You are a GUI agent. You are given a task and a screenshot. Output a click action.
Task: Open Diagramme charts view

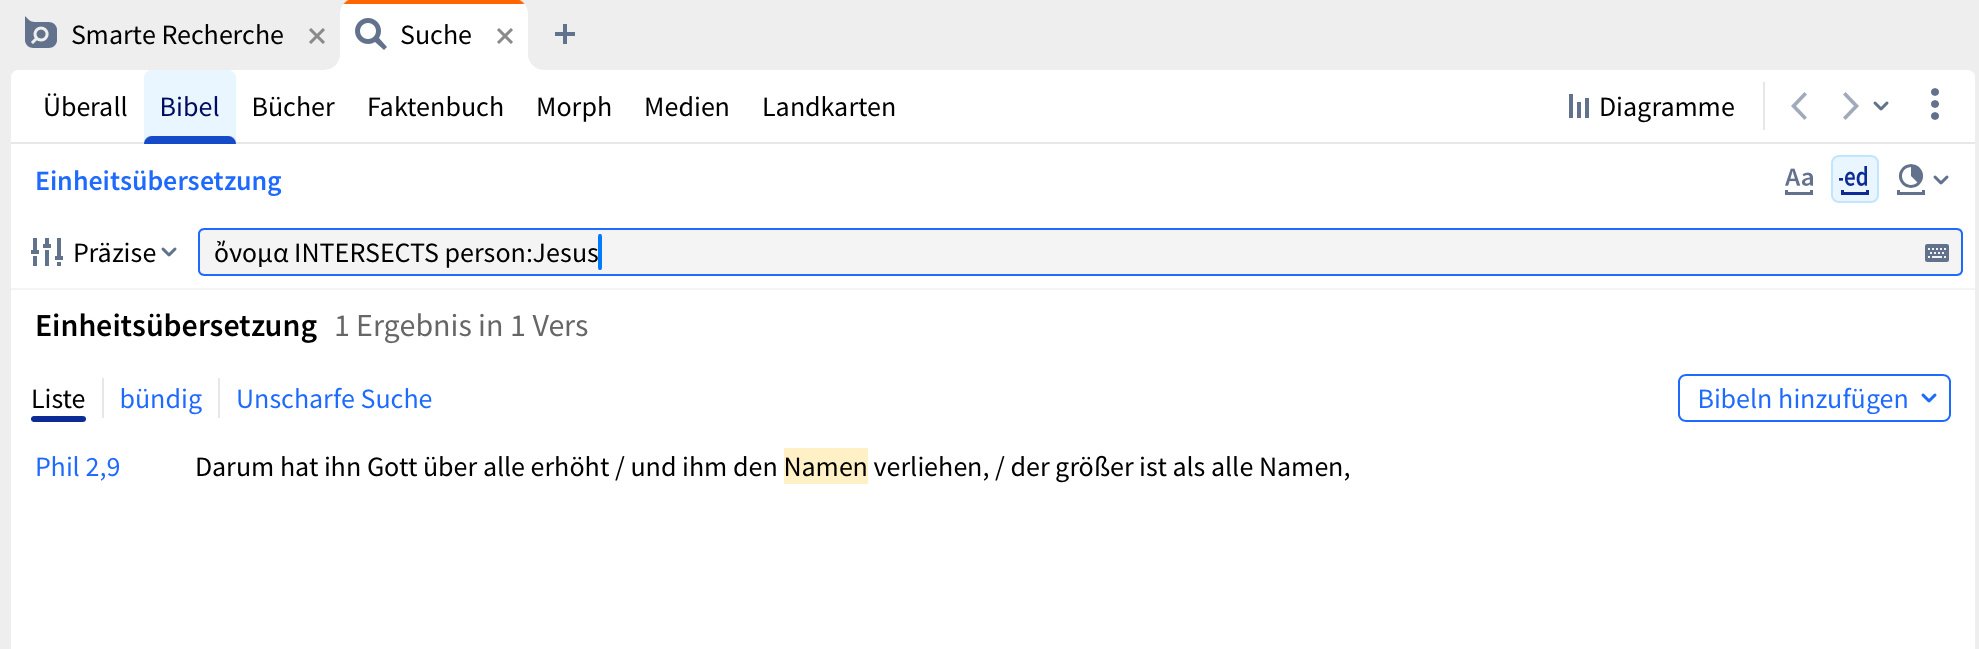[x=1651, y=107]
